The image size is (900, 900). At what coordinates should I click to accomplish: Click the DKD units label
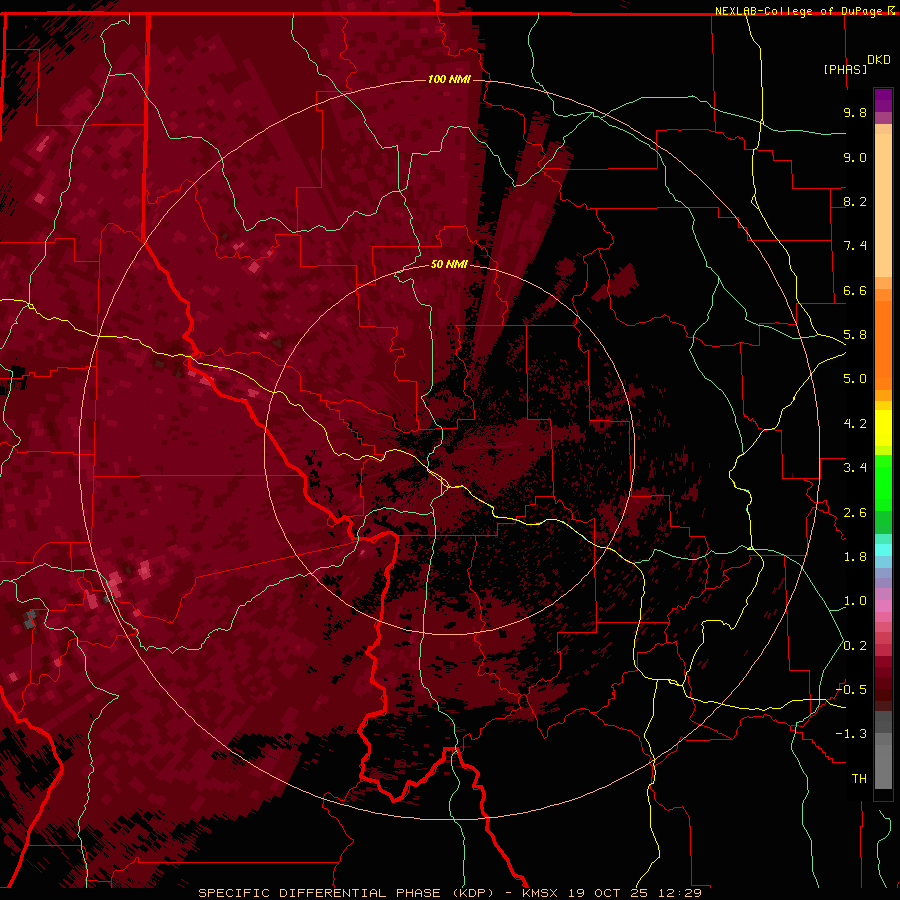[878, 60]
